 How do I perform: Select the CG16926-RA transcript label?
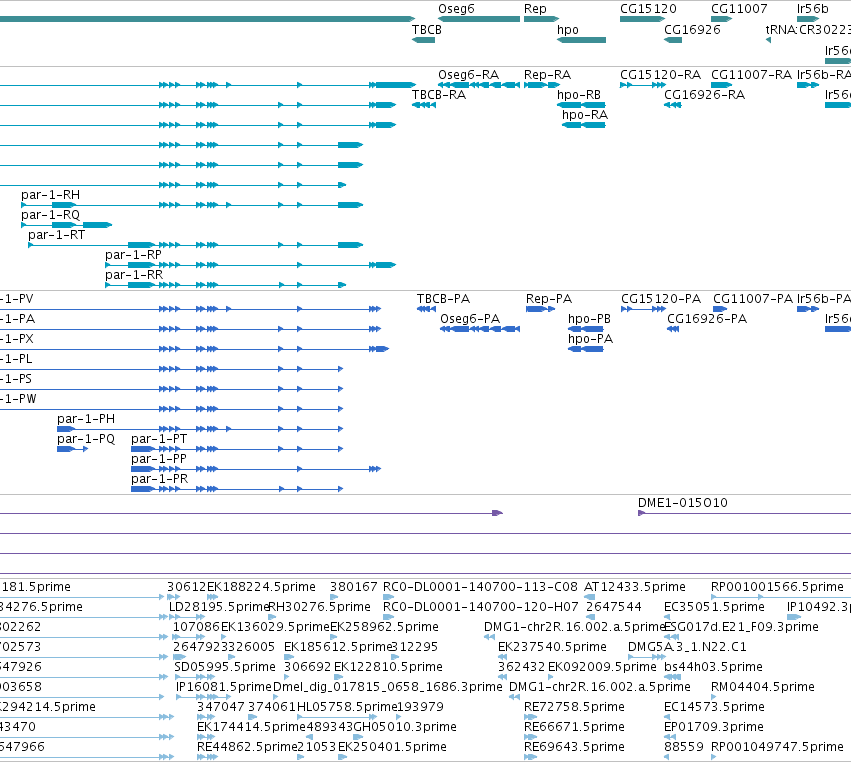pos(704,94)
